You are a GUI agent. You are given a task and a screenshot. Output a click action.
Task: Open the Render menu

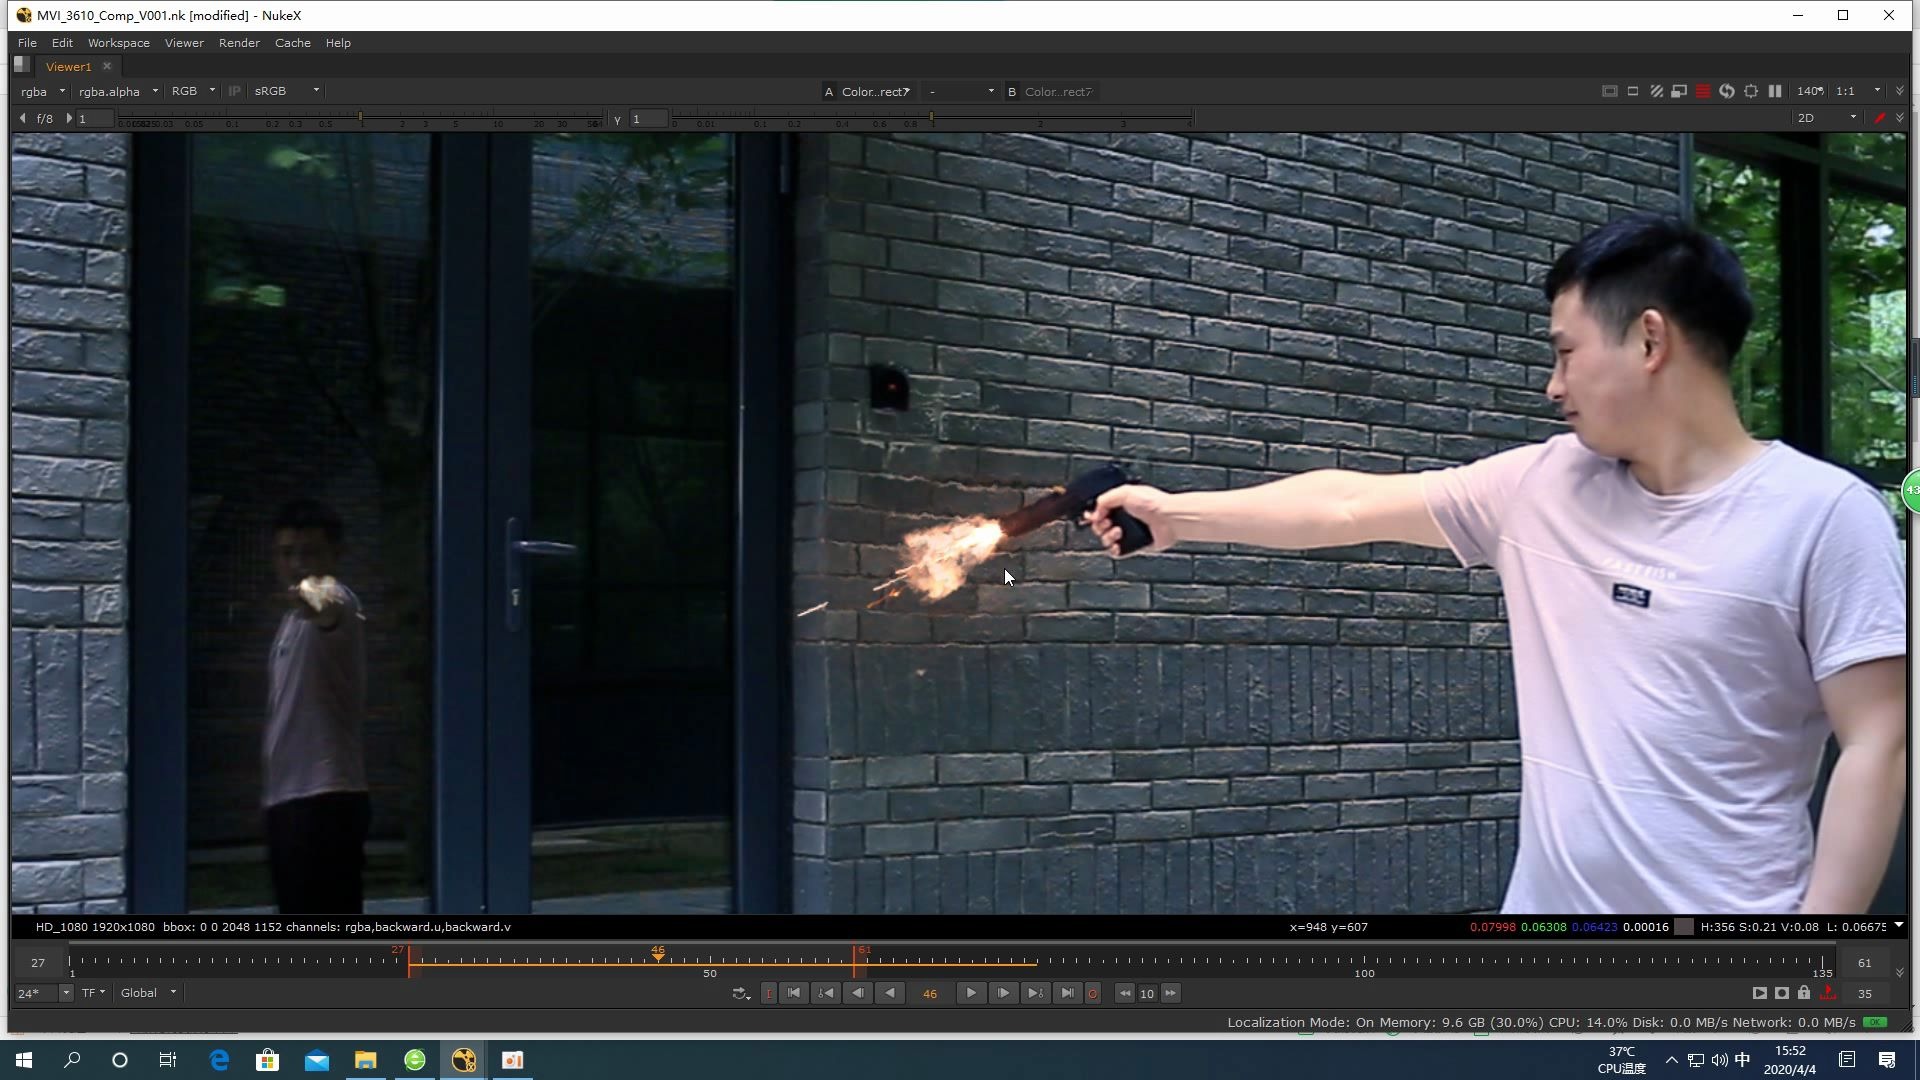[238, 43]
